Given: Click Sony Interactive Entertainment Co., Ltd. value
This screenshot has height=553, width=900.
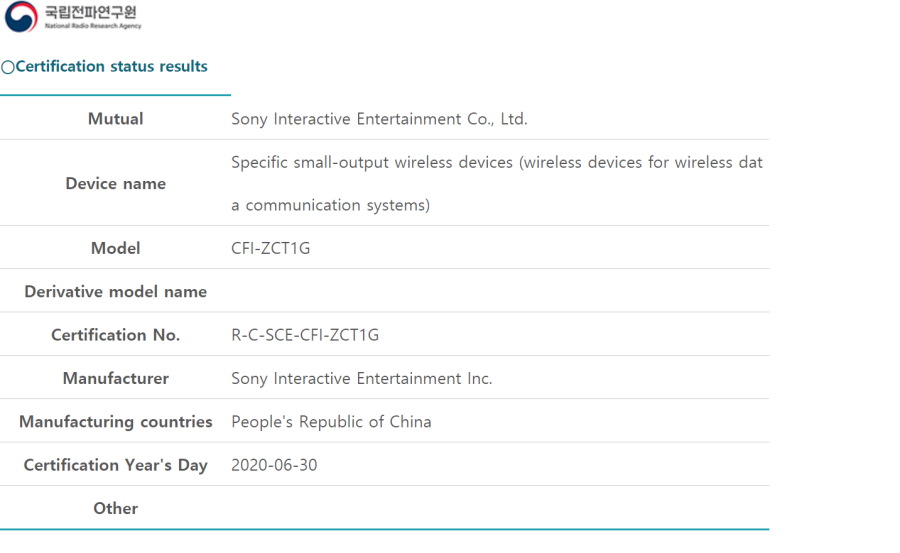Looking at the screenshot, I should [379, 119].
